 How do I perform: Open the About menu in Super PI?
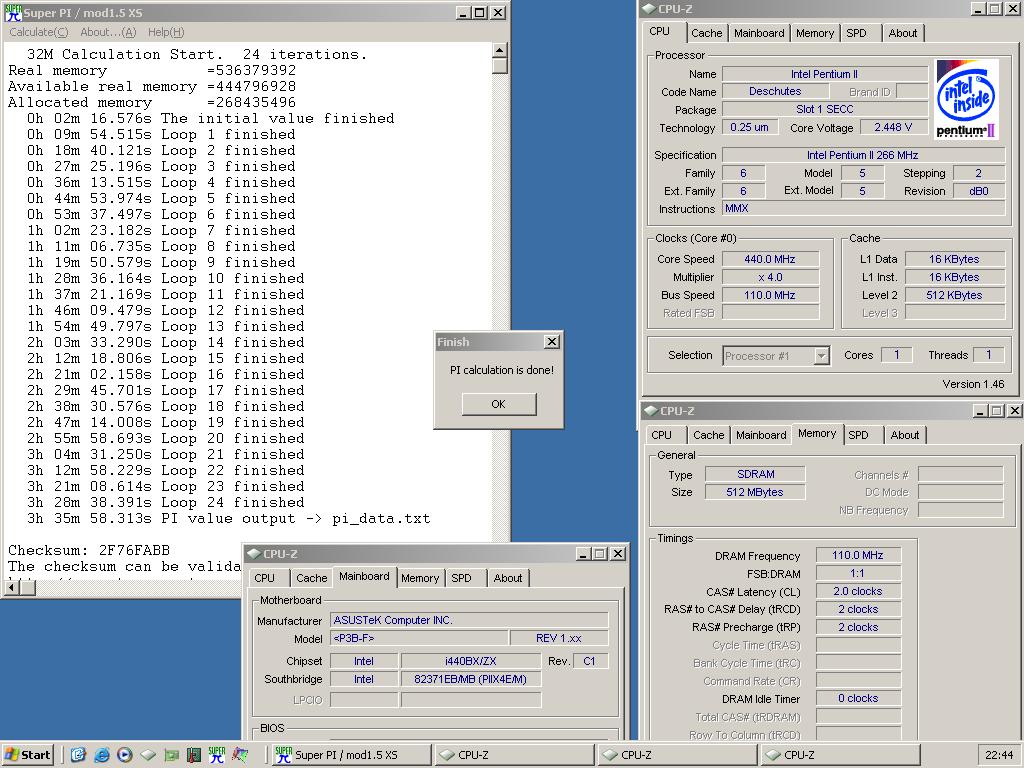point(108,32)
